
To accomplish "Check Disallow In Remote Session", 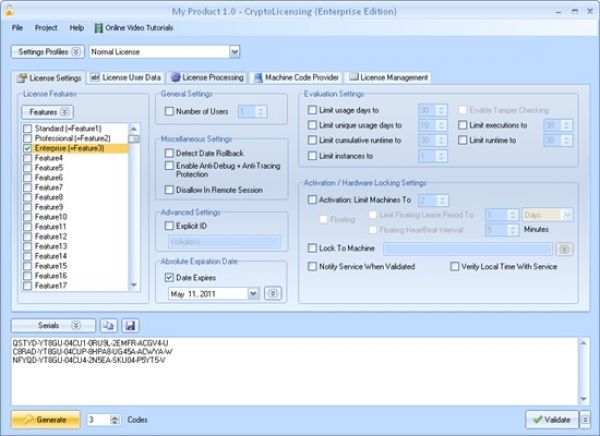I will tap(169, 189).
